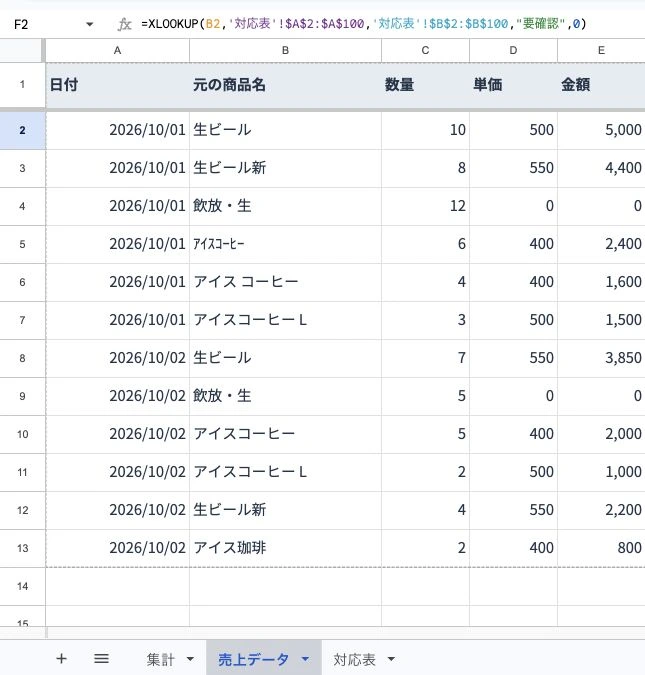The height and width of the screenshot is (675, 645).
Task: Select column E header
Action: tap(602, 50)
